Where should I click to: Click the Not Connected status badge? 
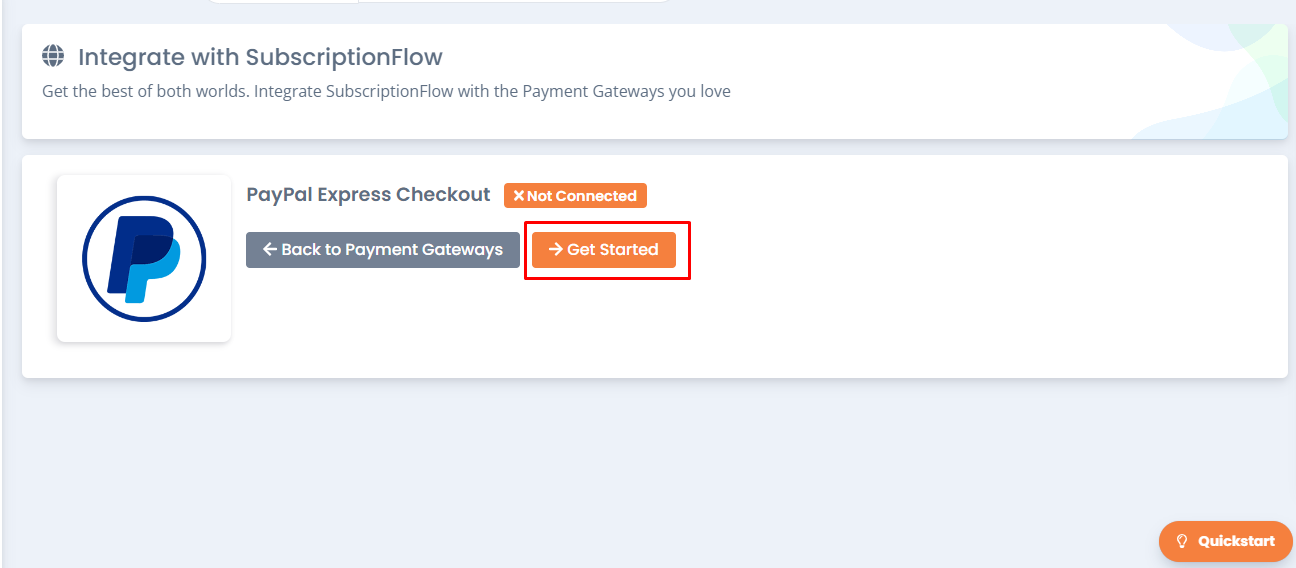click(x=575, y=196)
